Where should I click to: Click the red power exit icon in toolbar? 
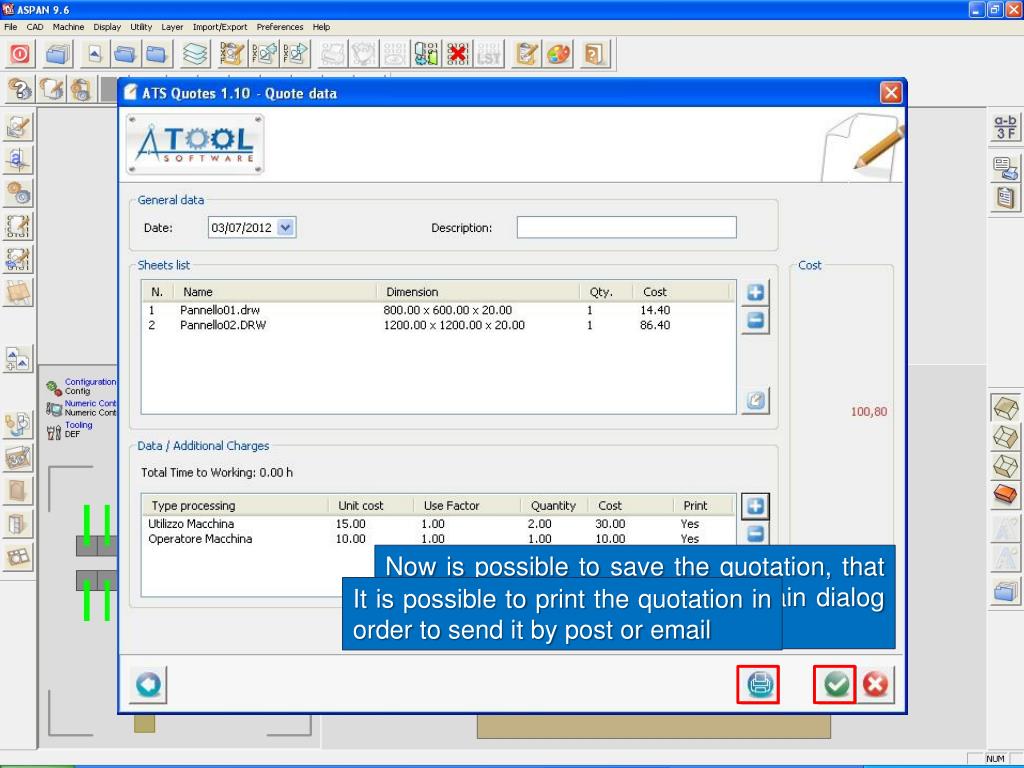20,54
